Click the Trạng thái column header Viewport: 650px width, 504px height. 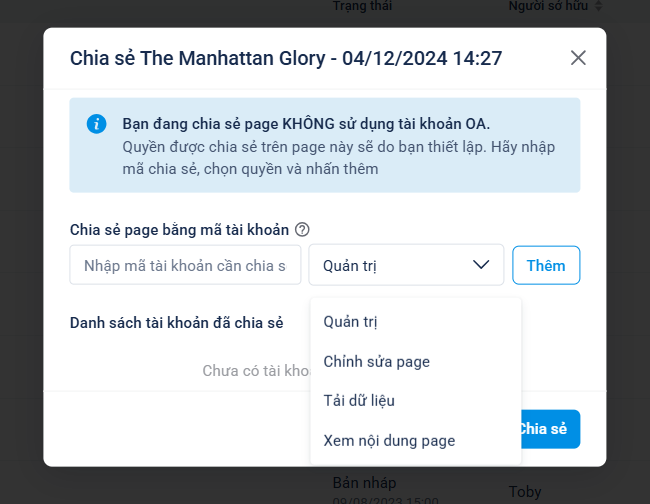pyautogui.click(x=366, y=6)
